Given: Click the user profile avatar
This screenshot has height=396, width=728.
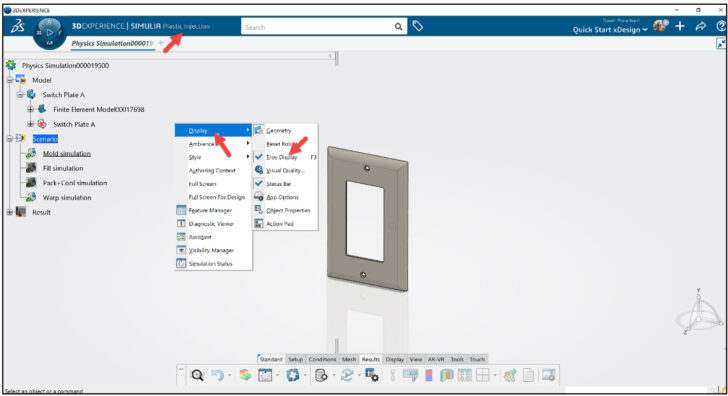Looking at the screenshot, I should (x=660, y=26).
